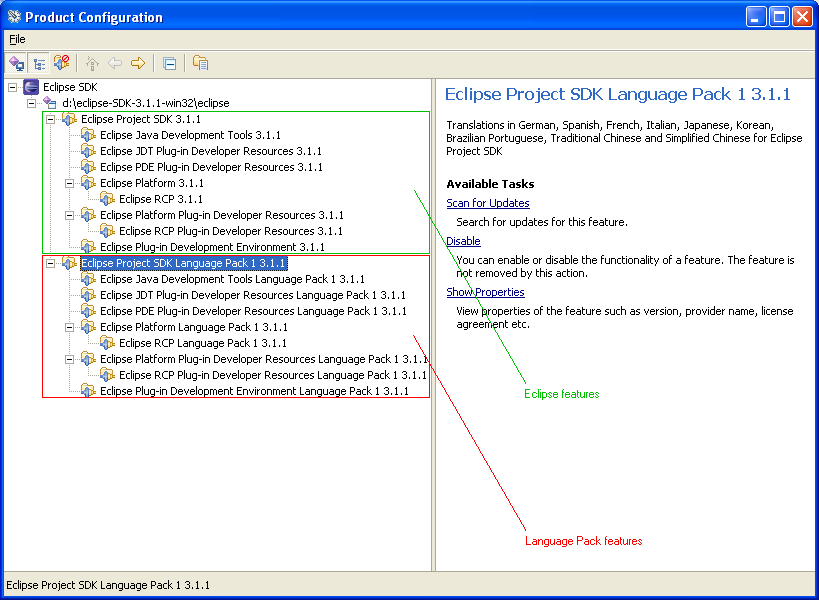Select Eclipse JDT Plug-in Developer Resources Language Pack 1
Image resolution: width=819 pixels, height=600 pixels.
pos(253,296)
